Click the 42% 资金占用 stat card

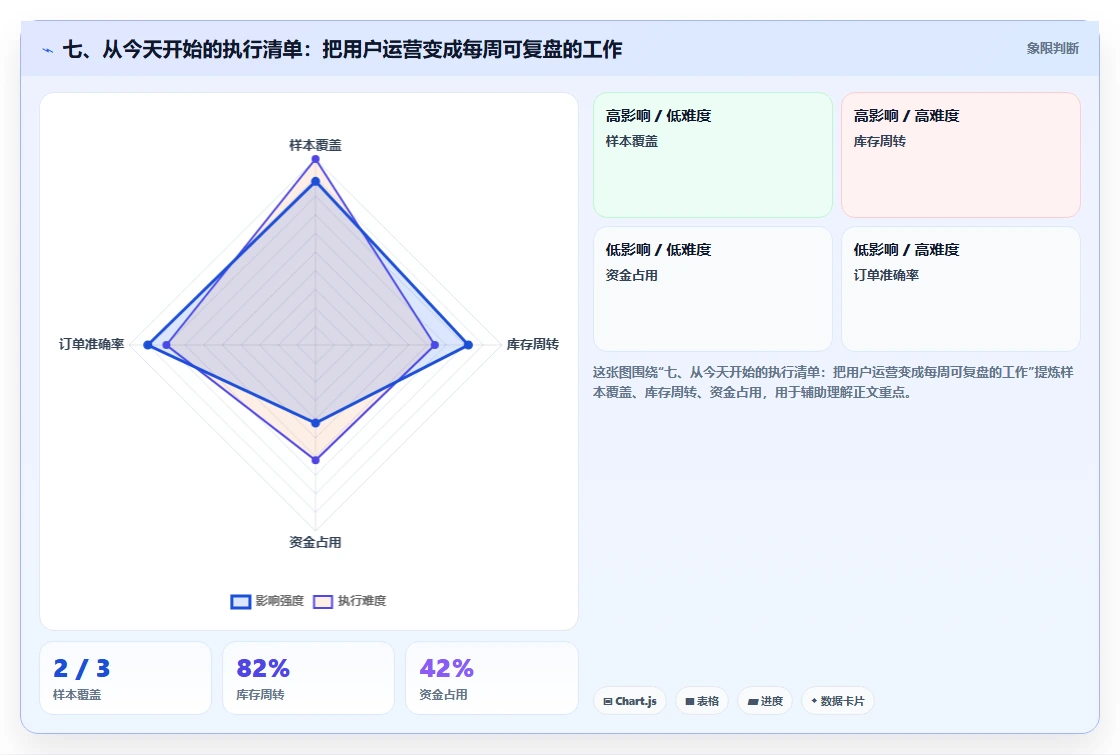coord(491,678)
